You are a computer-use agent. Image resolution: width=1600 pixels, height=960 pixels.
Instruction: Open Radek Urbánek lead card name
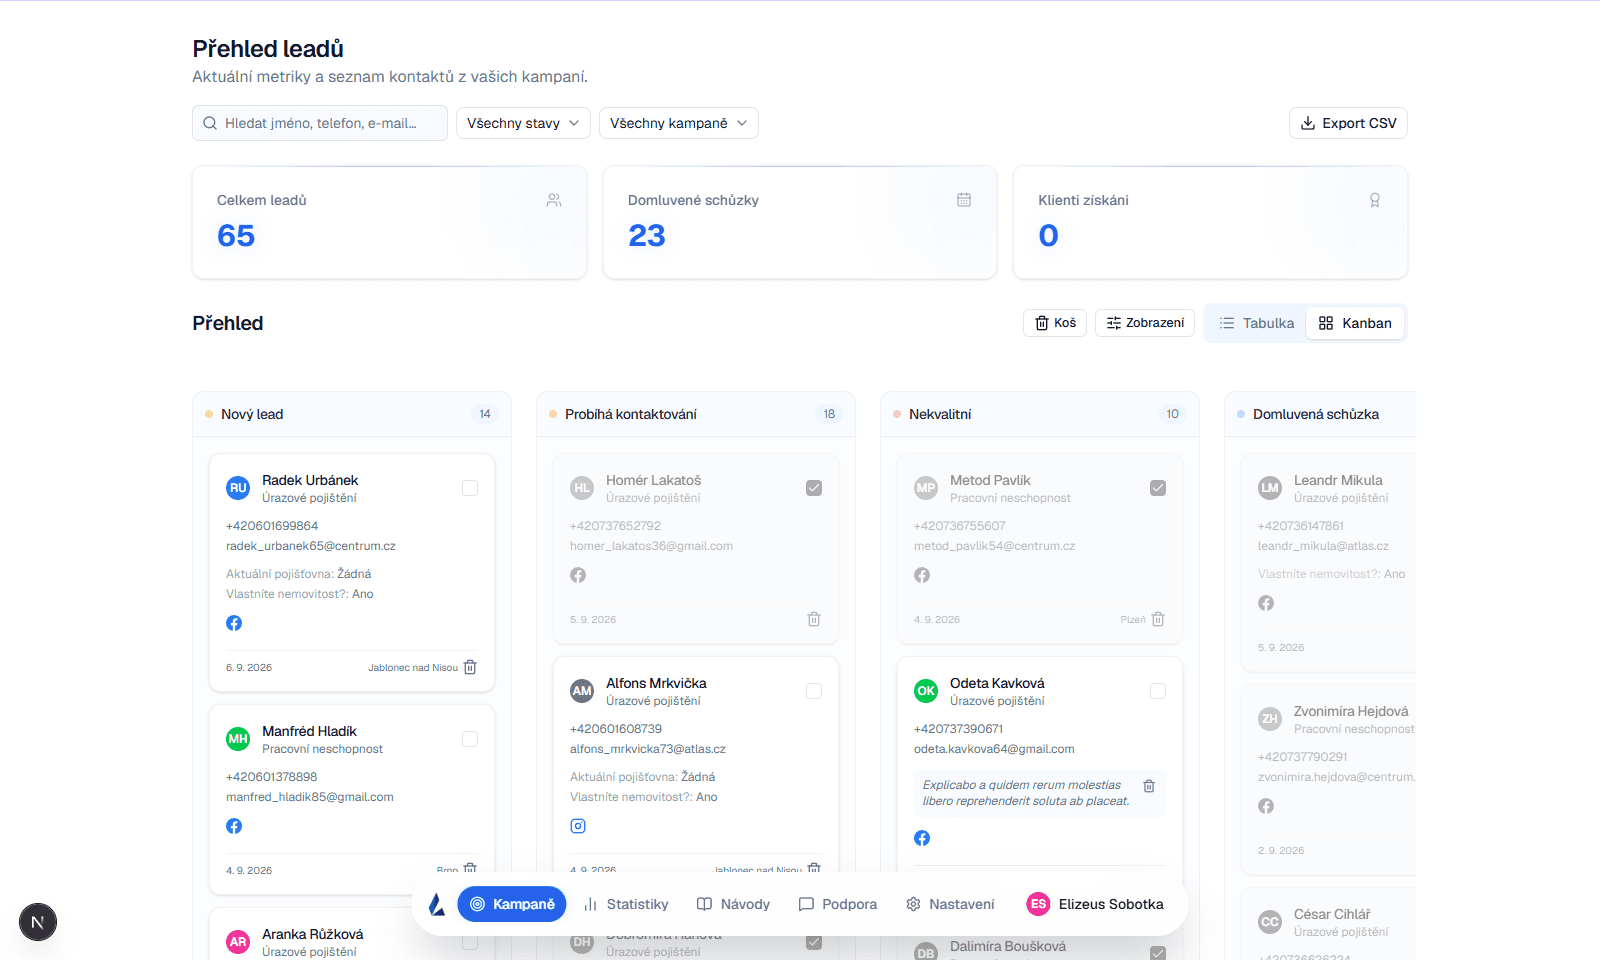310,480
